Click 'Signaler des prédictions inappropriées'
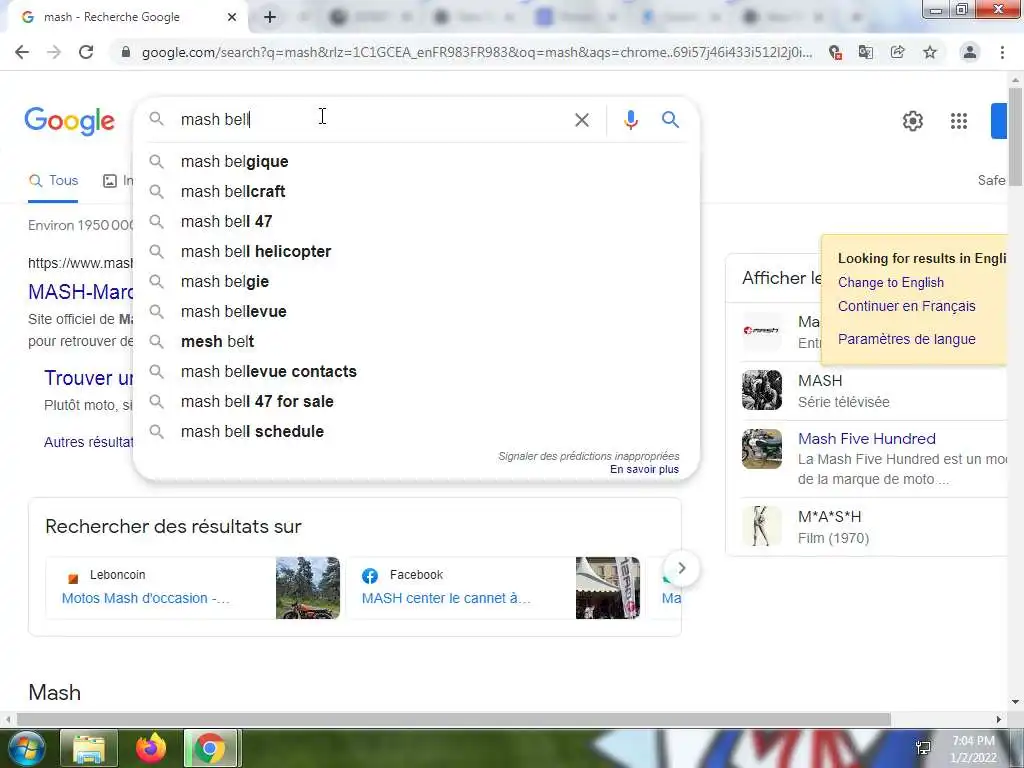 coord(588,456)
